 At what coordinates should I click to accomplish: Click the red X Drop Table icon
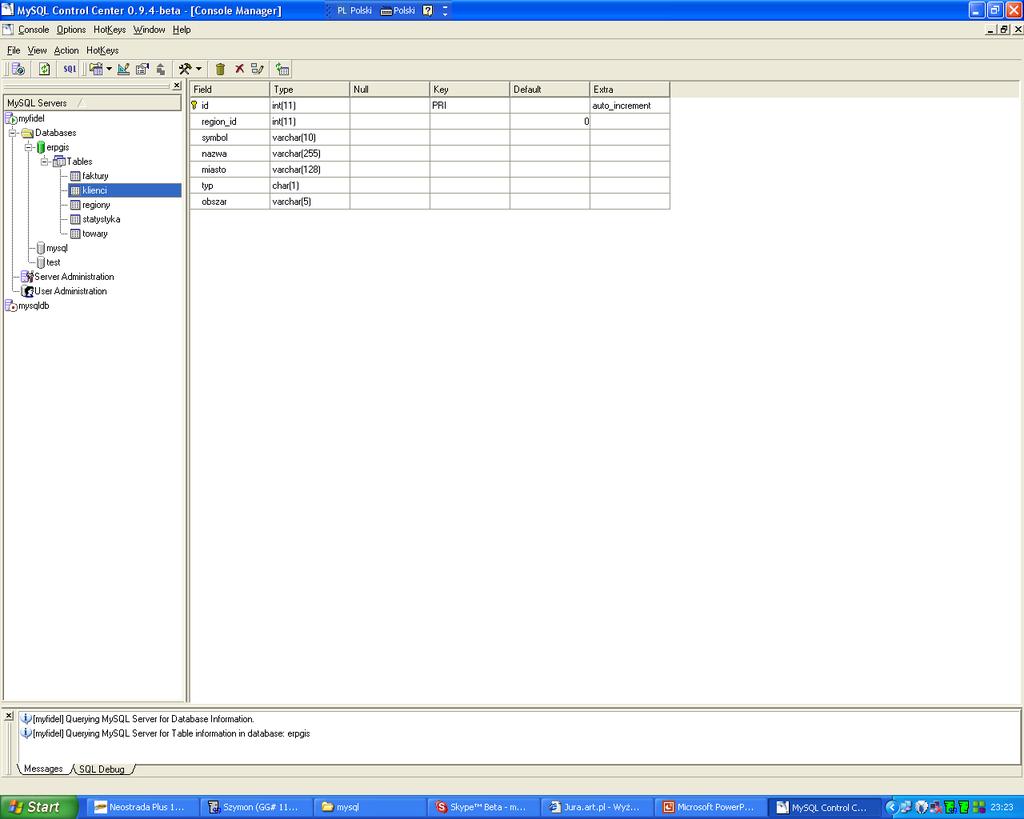239,69
